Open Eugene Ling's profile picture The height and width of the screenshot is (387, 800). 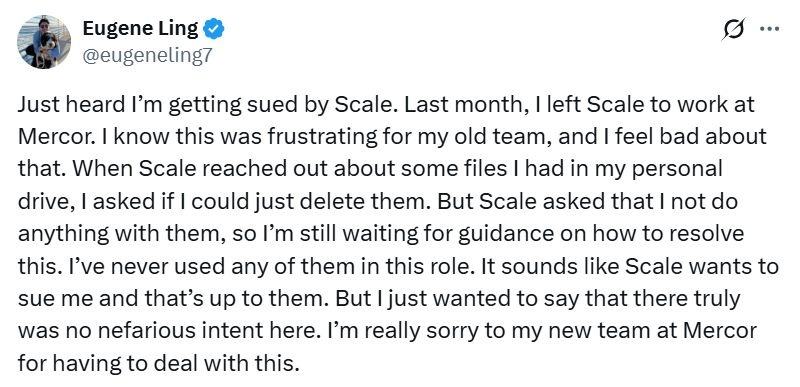pyautogui.click(x=44, y=42)
